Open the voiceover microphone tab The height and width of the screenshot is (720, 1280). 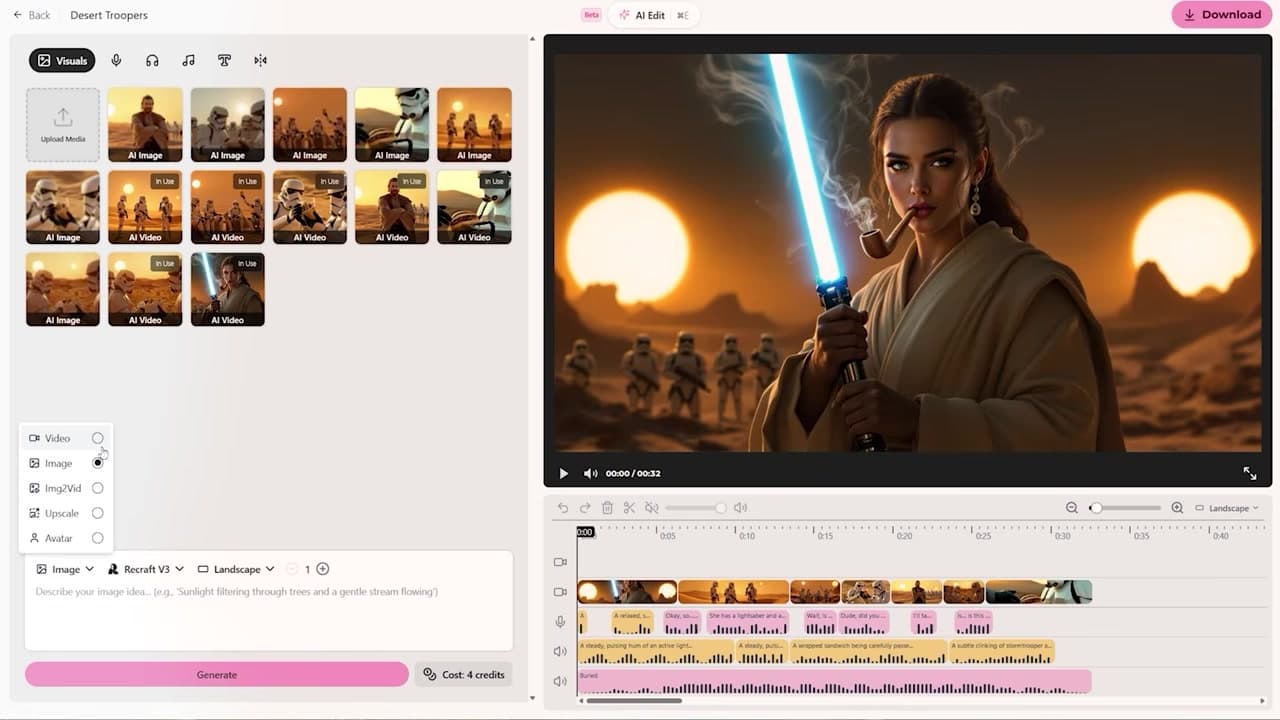click(116, 61)
